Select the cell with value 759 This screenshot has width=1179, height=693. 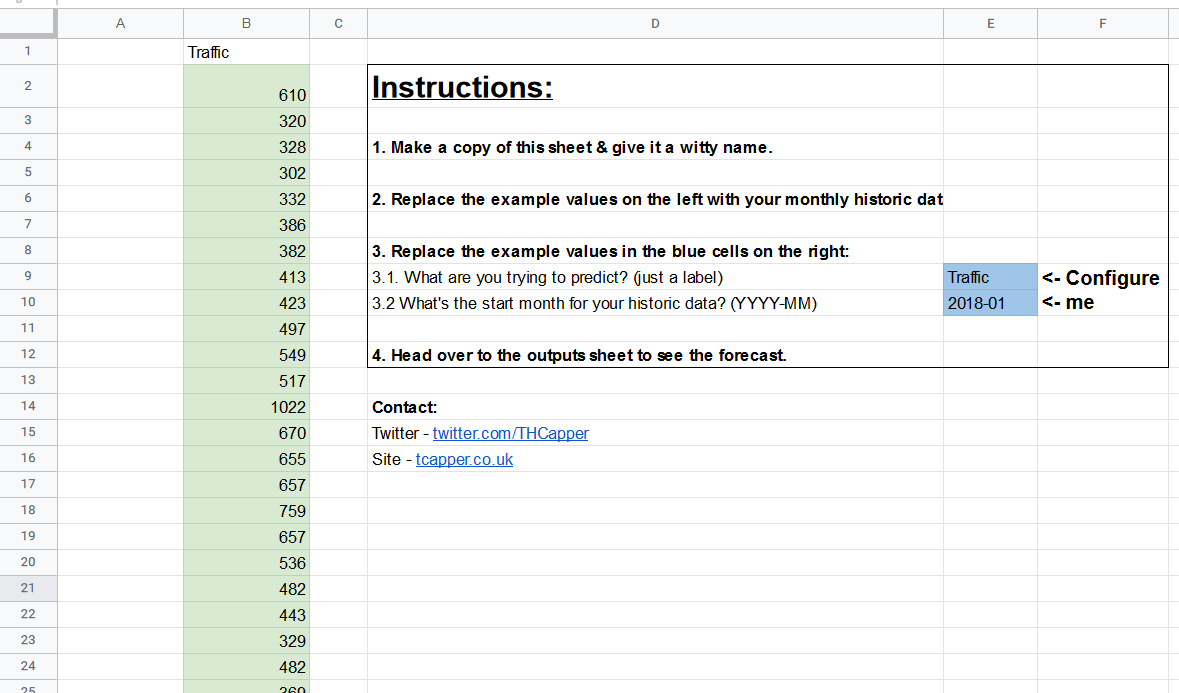tap(246, 511)
